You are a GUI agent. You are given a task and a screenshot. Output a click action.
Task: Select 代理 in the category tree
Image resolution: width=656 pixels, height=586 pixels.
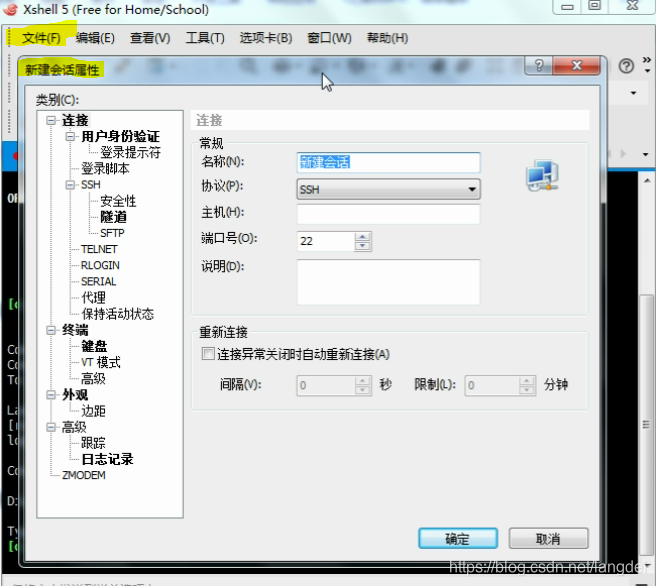[x=93, y=297]
